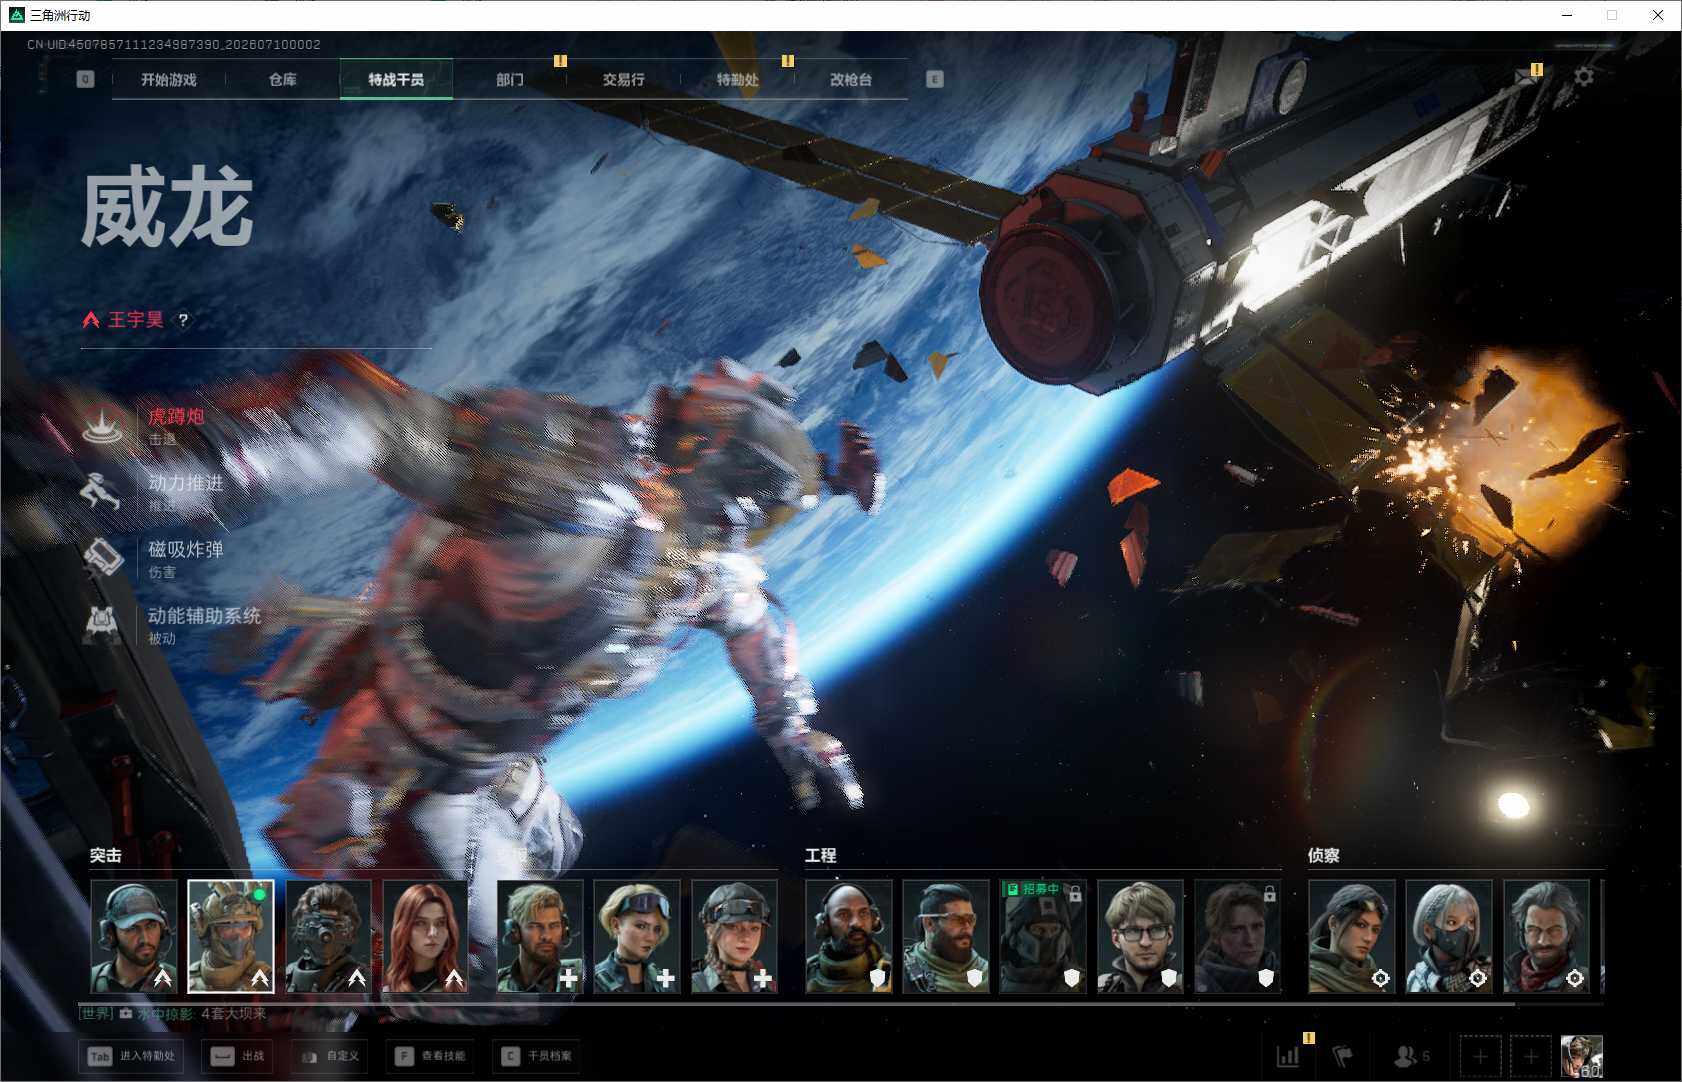Select the blonde medic with goggles portrait
Viewport: 1682px width, 1082px height.
(637, 937)
